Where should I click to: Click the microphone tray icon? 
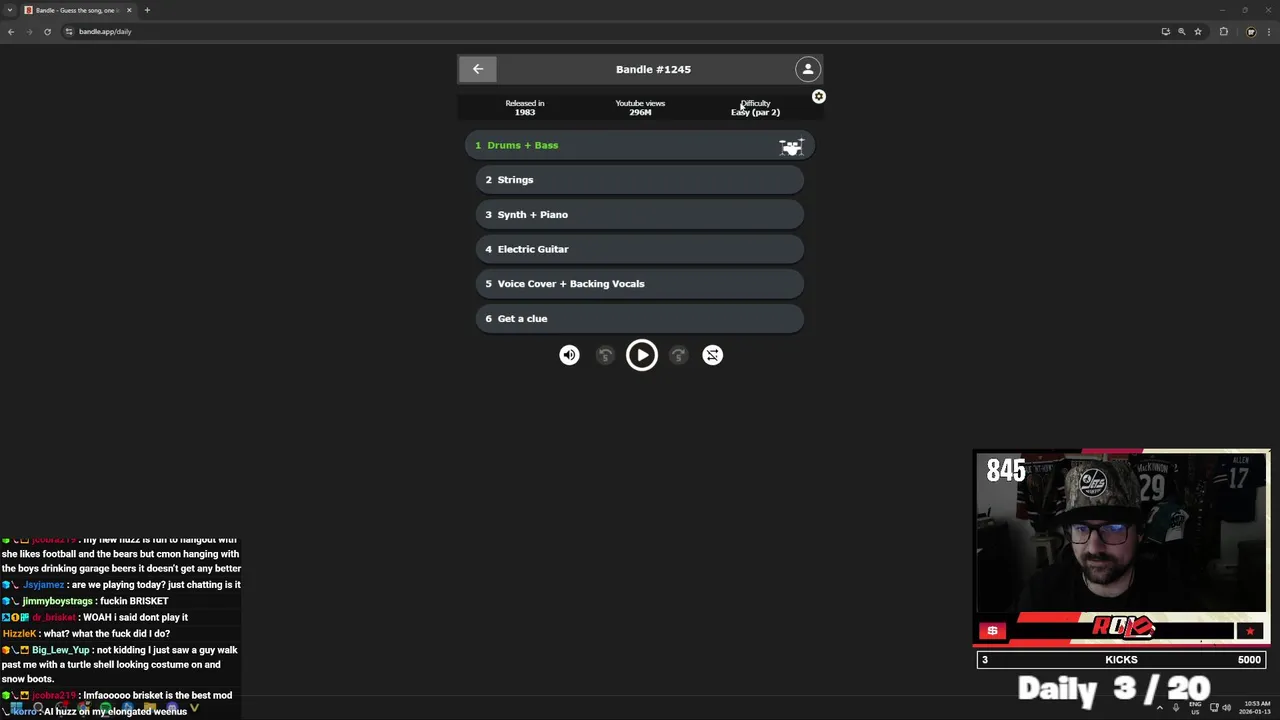tap(1177, 708)
